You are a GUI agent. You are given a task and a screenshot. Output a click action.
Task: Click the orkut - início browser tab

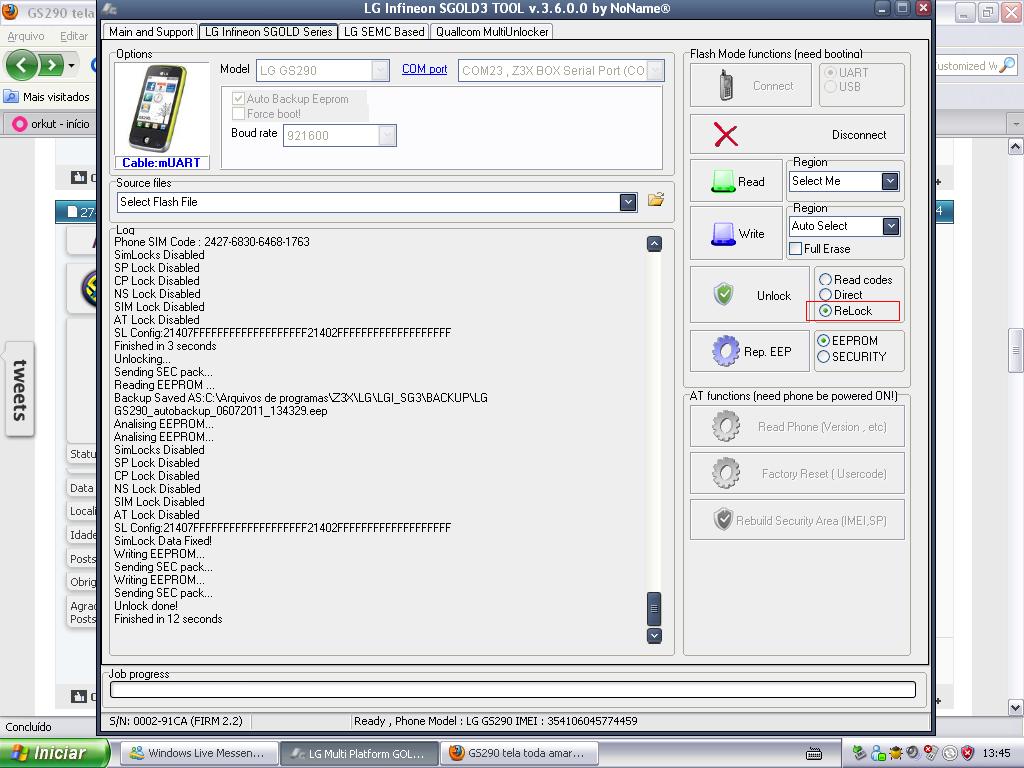pyautogui.click(x=51, y=123)
